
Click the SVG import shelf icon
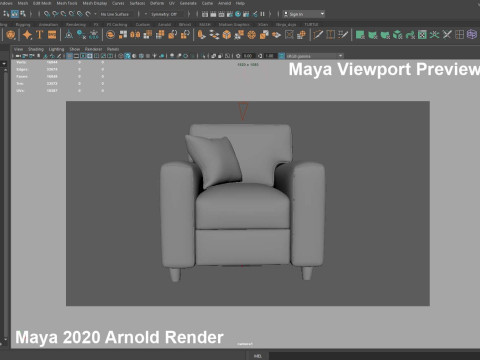(x=52, y=35)
